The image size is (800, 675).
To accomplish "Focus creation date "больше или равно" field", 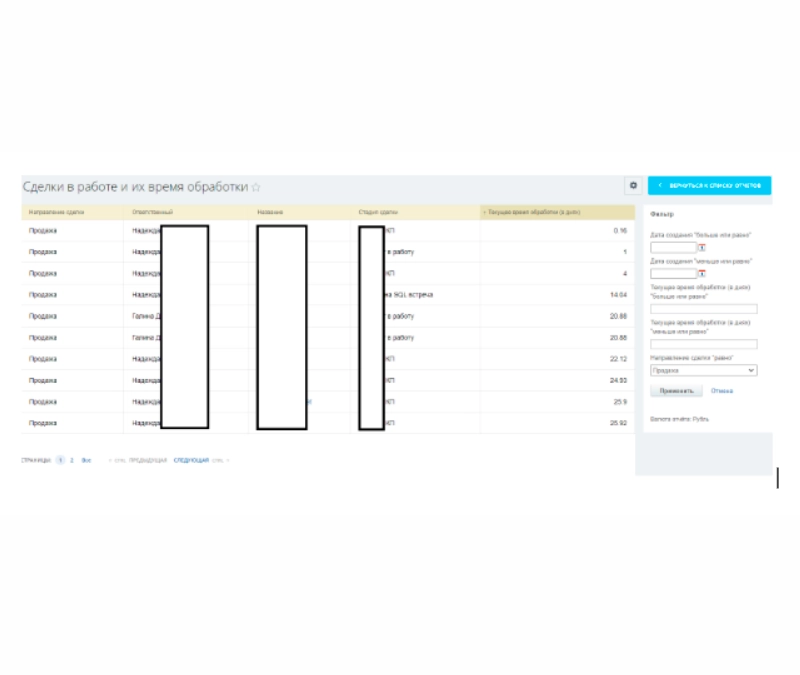I will click(672, 247).
